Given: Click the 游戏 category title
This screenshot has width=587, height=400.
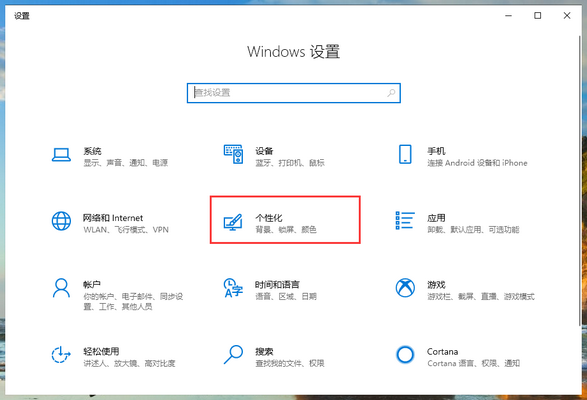Looking at the screenshot, I should point(436,285).
